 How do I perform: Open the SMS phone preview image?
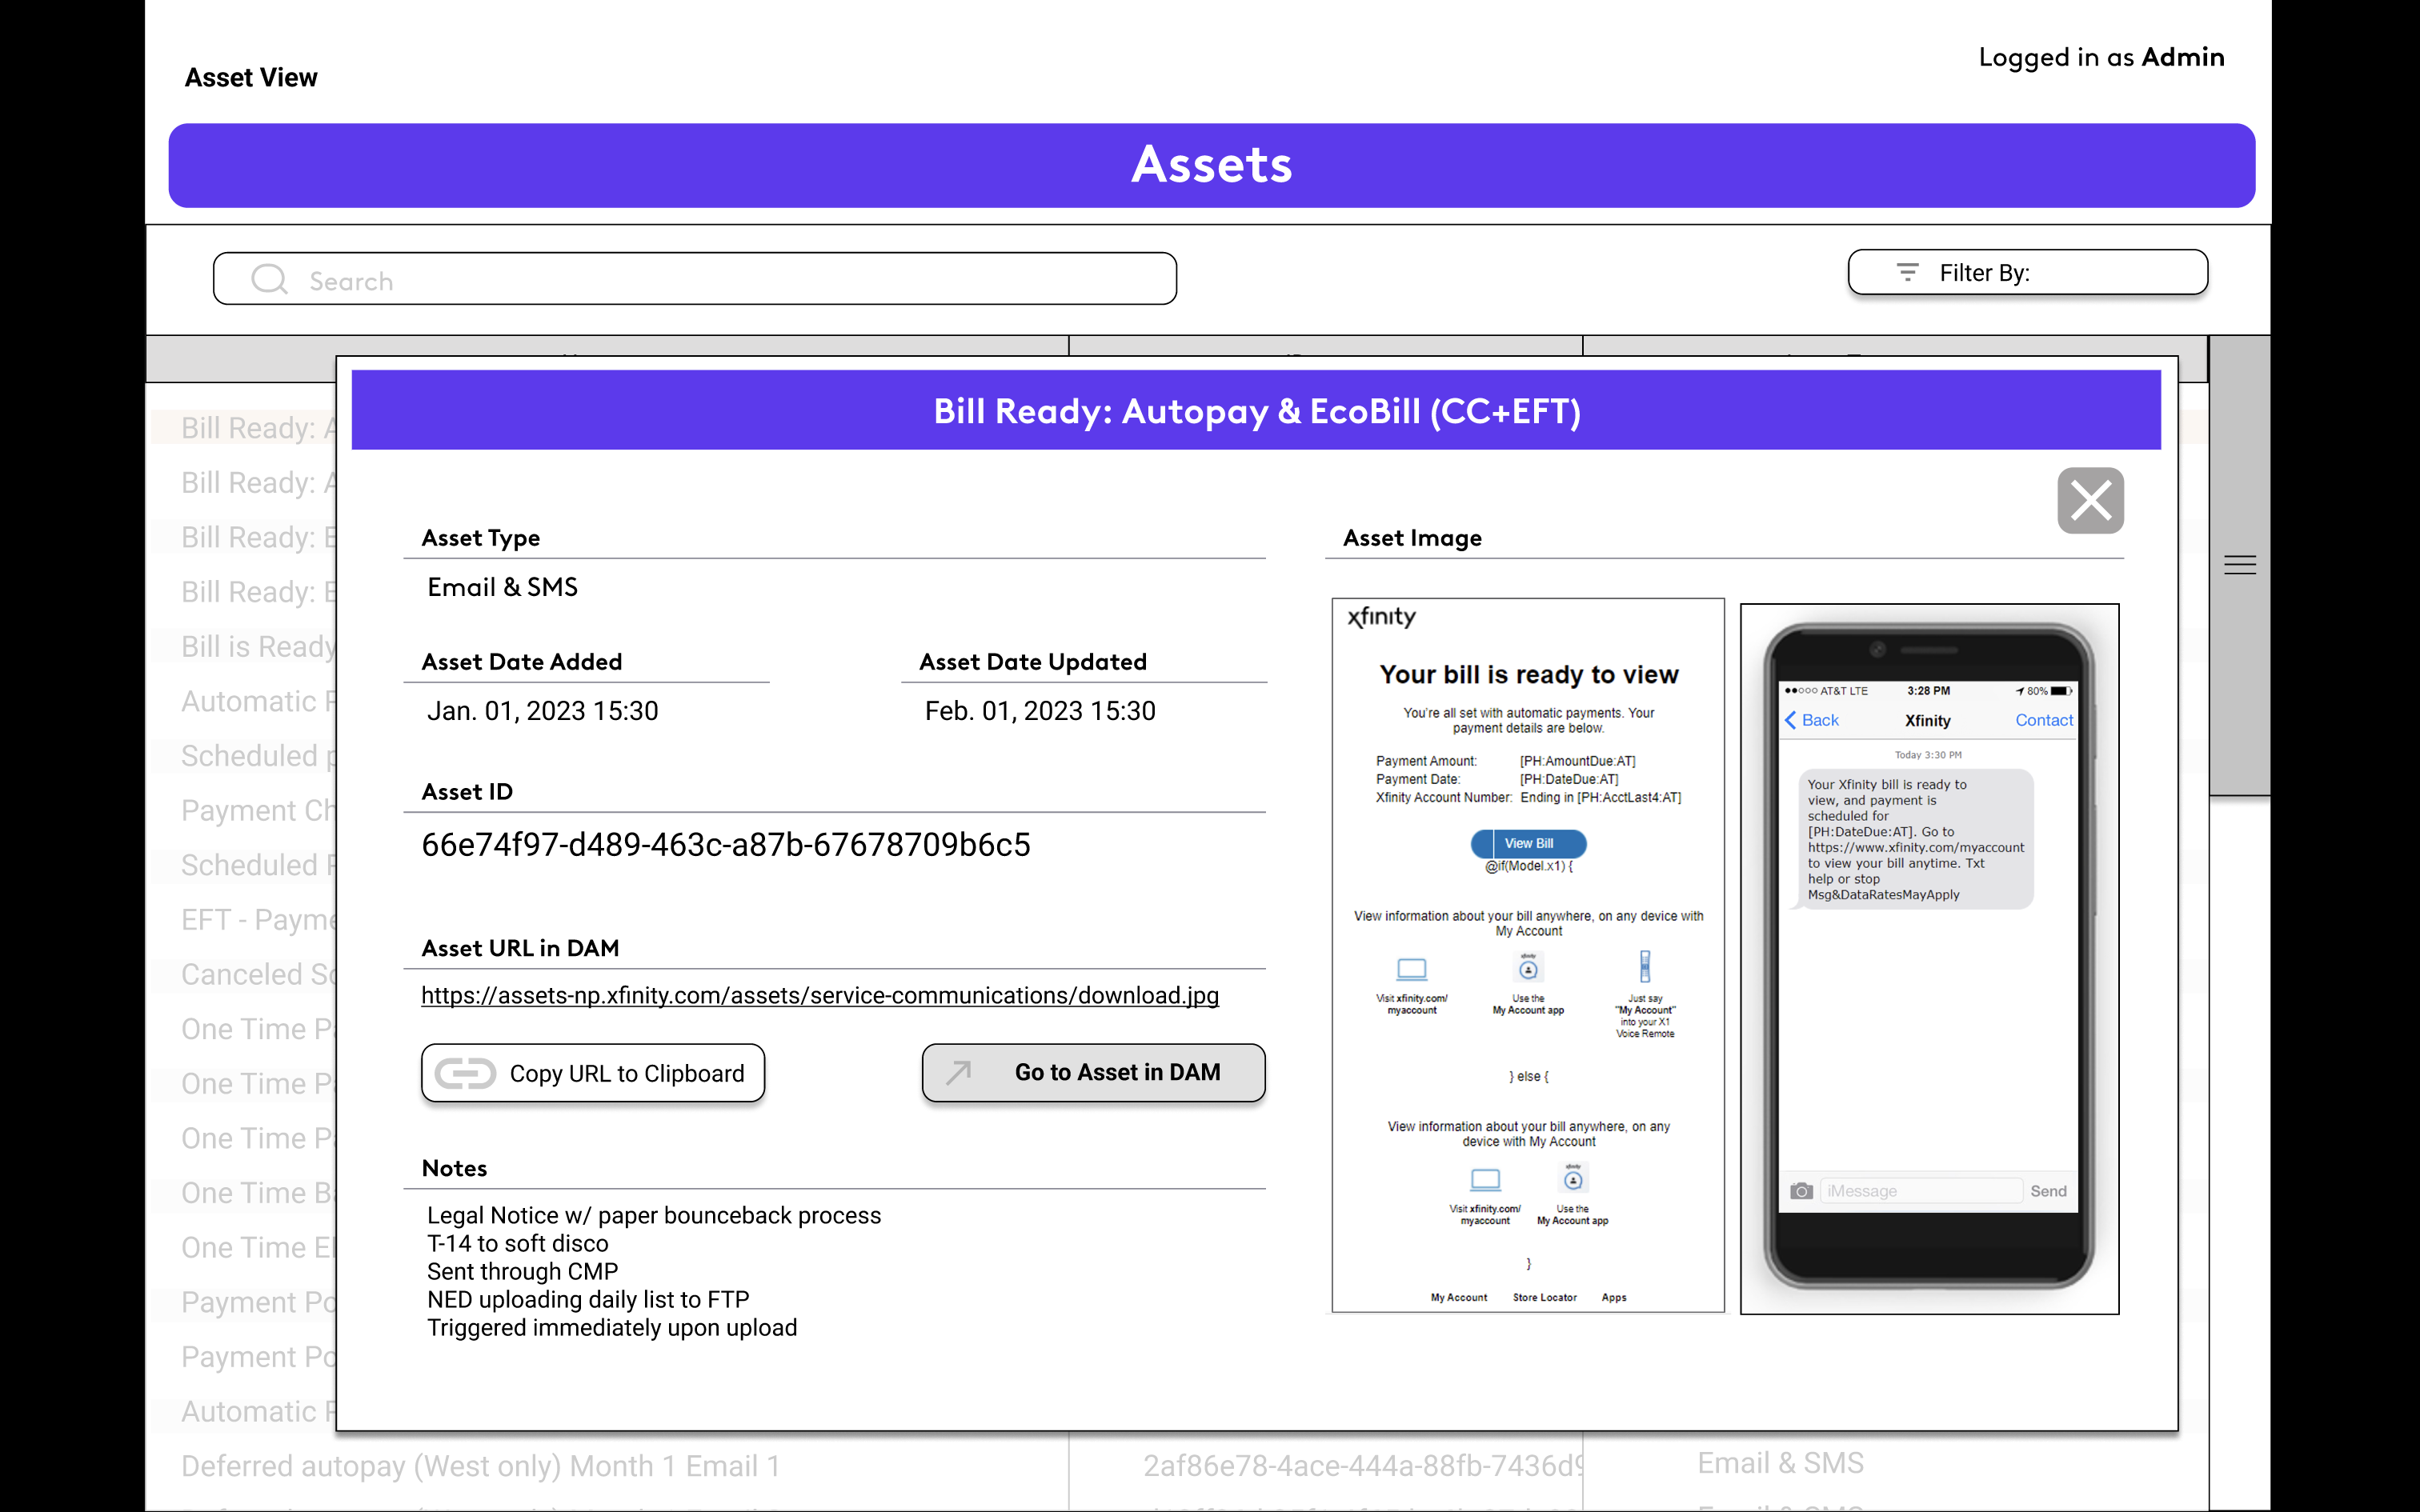point(1929,958)
